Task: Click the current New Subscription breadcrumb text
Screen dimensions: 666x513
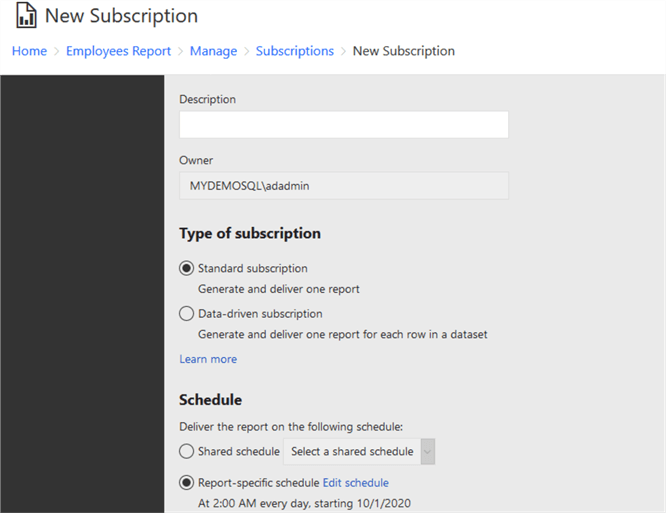Action: coord(403,51)
